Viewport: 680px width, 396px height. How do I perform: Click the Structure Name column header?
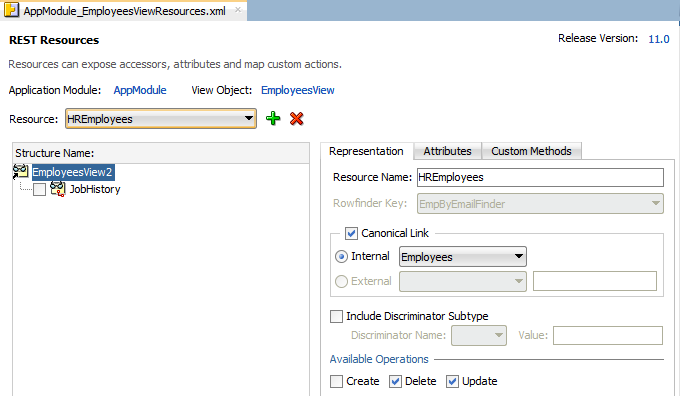[161, 153]
